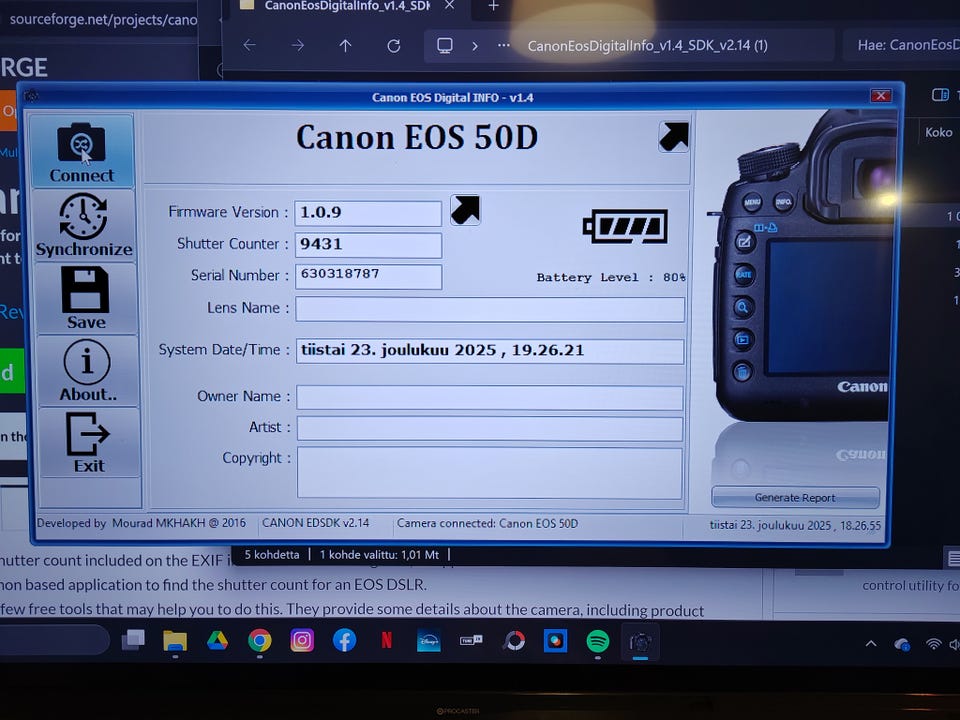Click arrow icon beside Canon EOS 50D title
This screenshot has height=720, width=960.
673,137
